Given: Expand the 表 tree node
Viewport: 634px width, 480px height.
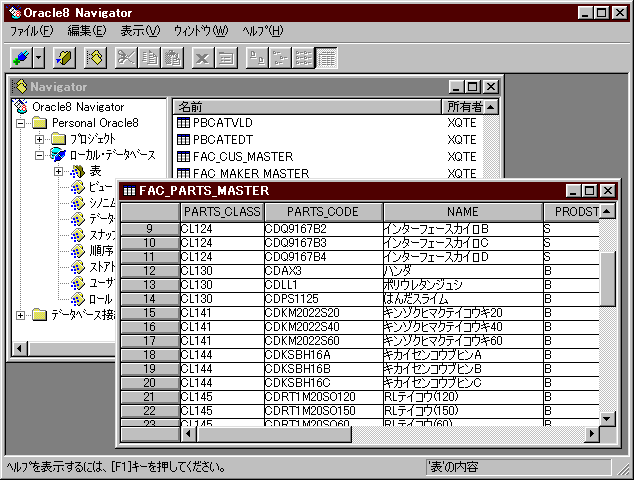Looking at the screenshot, I should (58, 171).
